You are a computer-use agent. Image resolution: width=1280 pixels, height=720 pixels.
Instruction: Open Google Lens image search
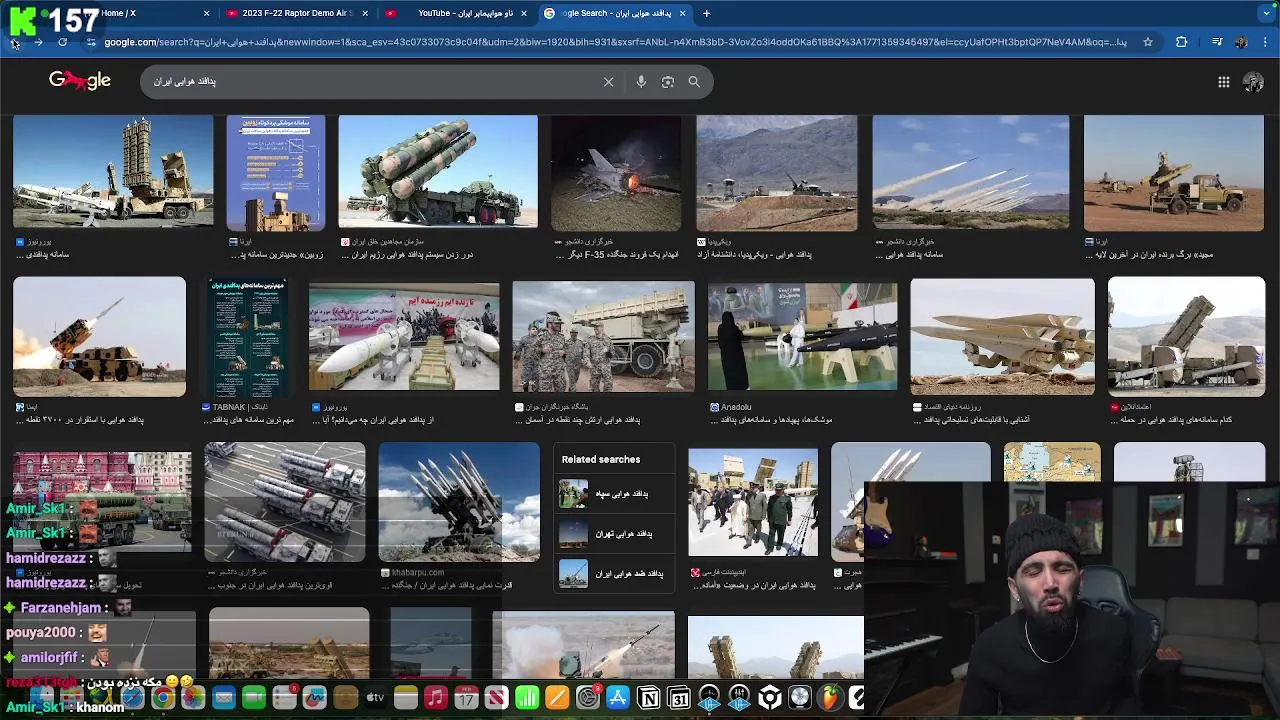click(x=668, y=82)
